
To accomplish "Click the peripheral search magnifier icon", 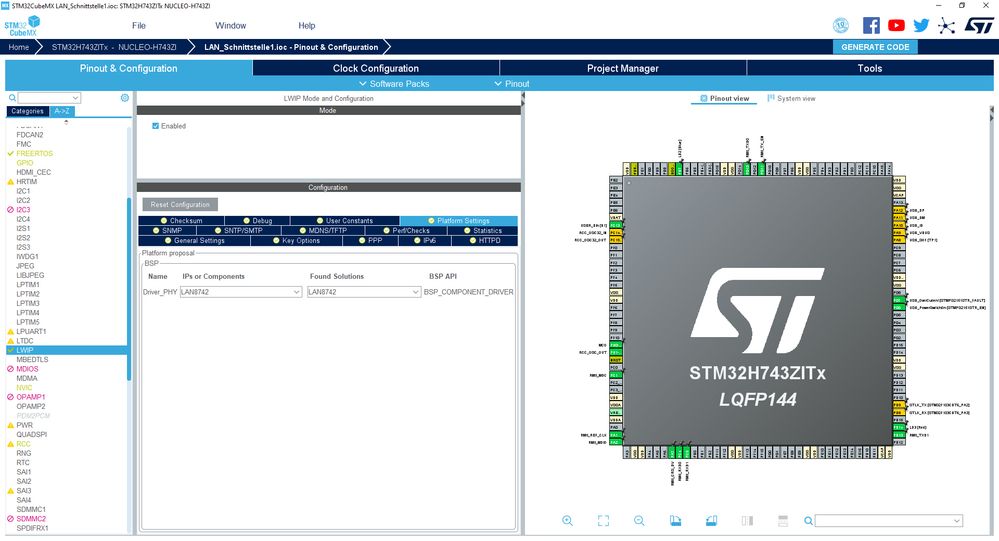I will pyautogui.click(x=12, y=97).
